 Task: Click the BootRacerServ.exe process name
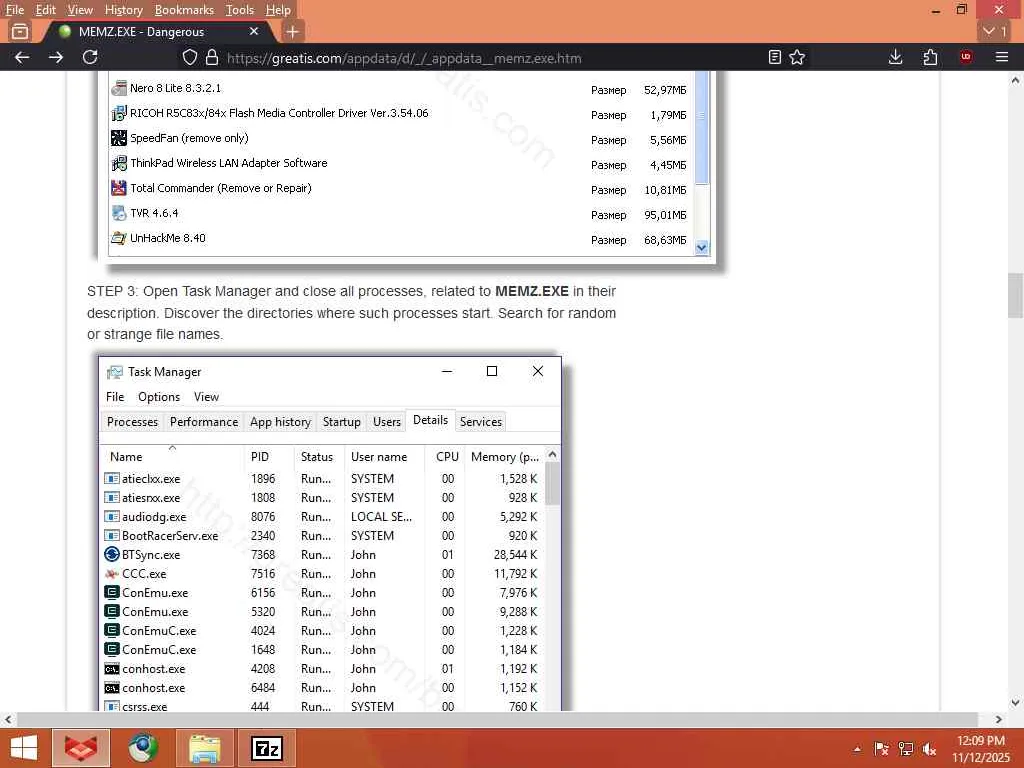pyautogui.click(x=170, y=536)
